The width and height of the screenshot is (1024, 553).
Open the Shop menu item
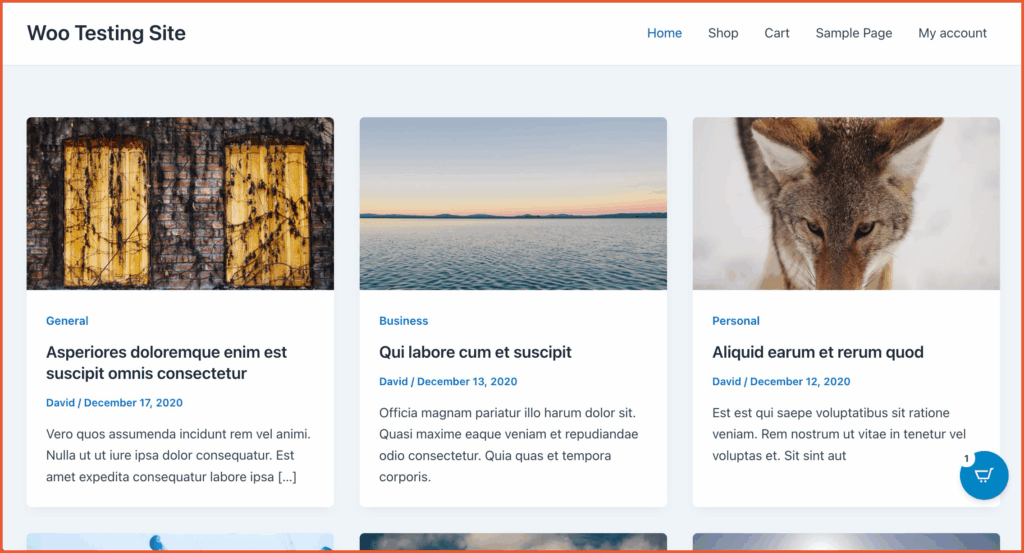click(723, 33)
